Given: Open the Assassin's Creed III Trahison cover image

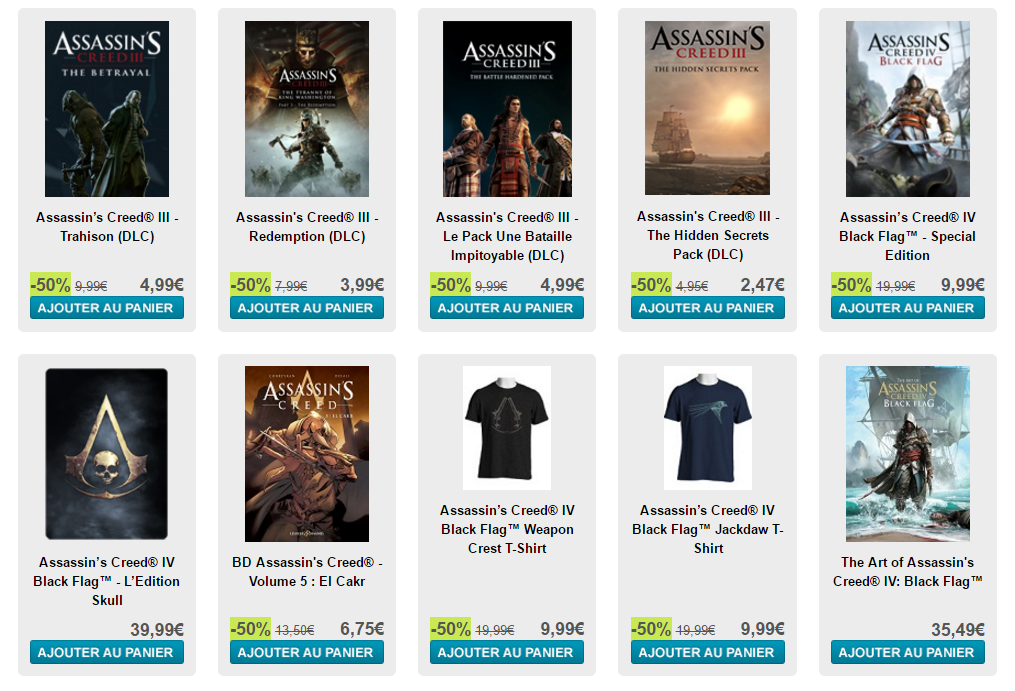Looking at the screenshot, I should 107,109.
